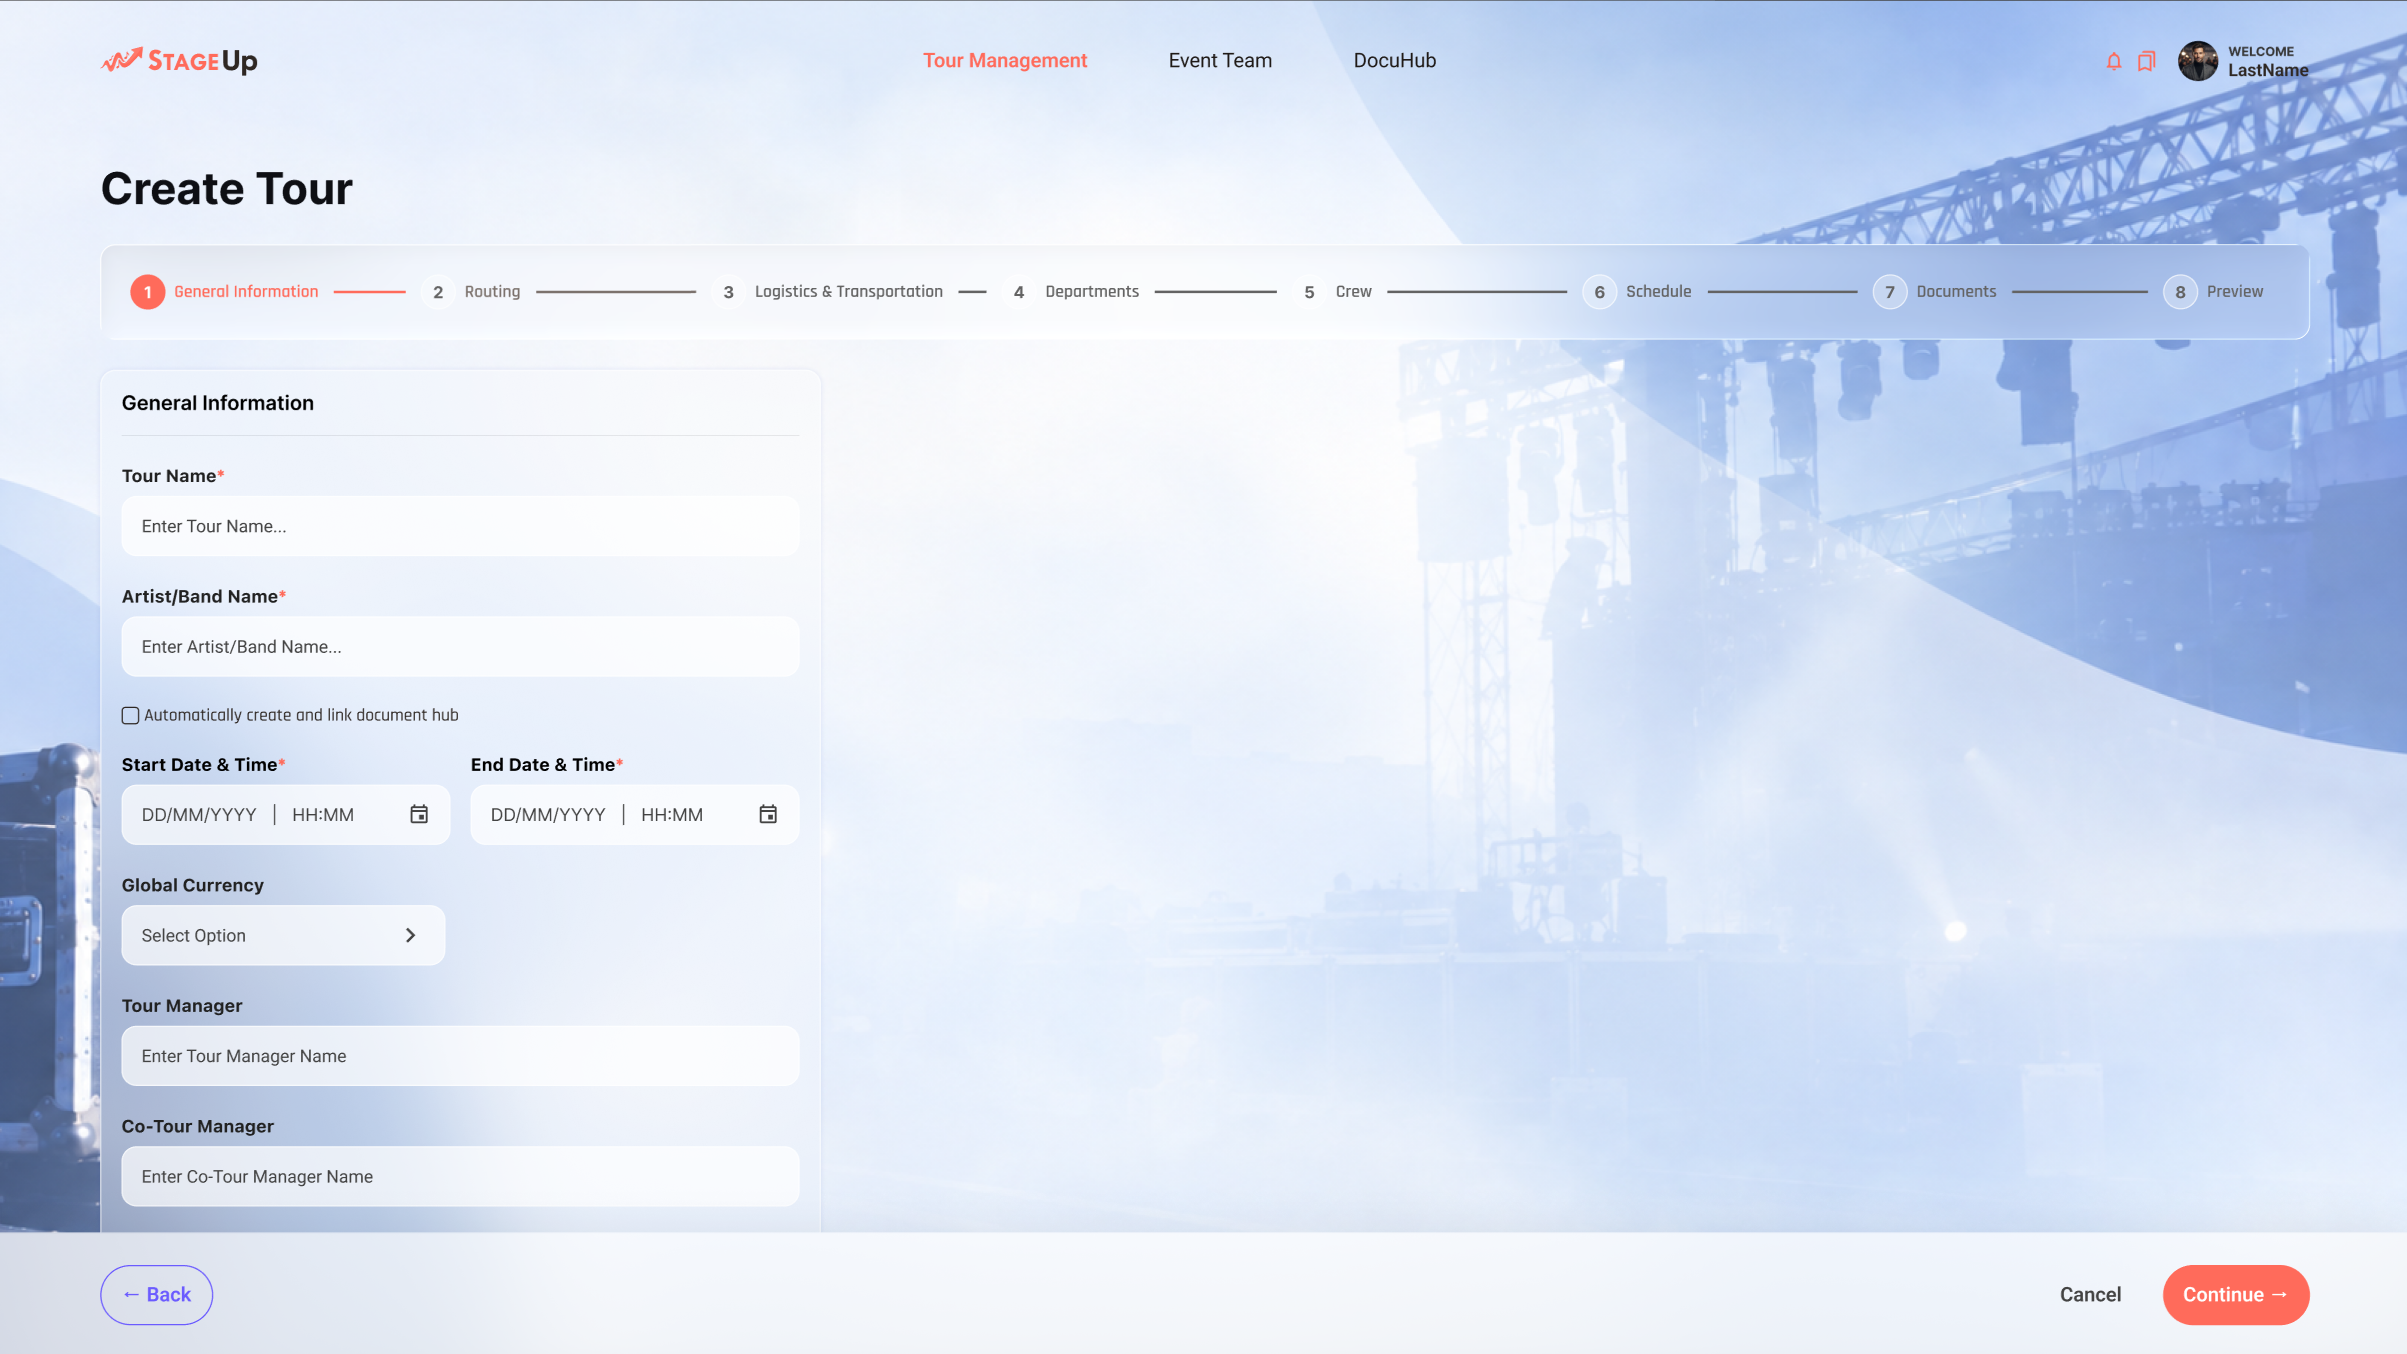Open the bookmarks icon next to bell

pos(2146,61)
